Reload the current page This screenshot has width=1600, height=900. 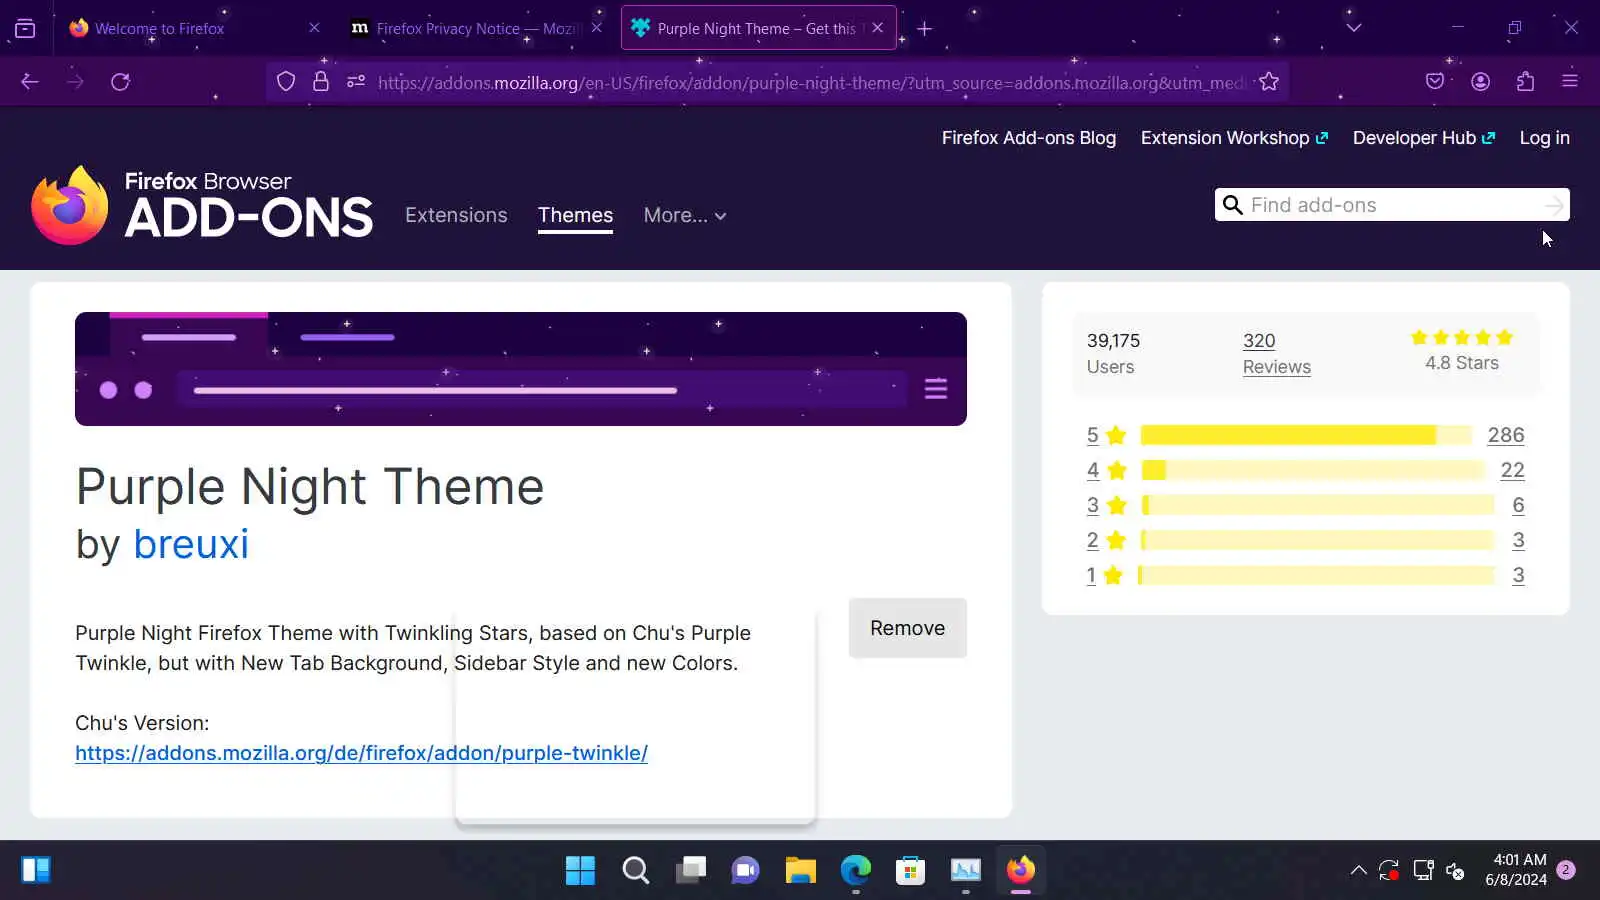(x=120, y=81)
